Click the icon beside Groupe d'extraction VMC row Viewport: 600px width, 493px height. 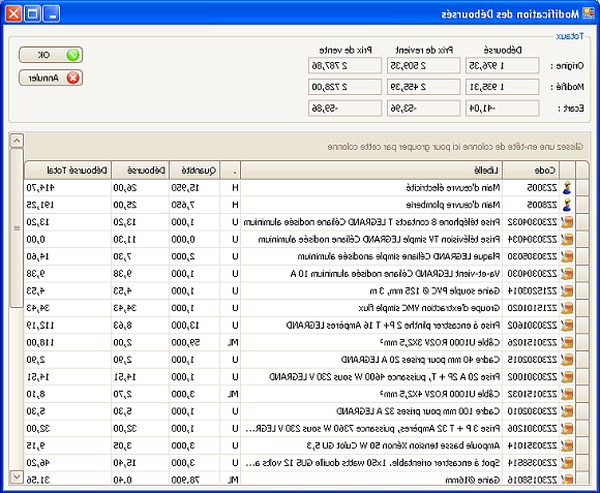point(567,307)
